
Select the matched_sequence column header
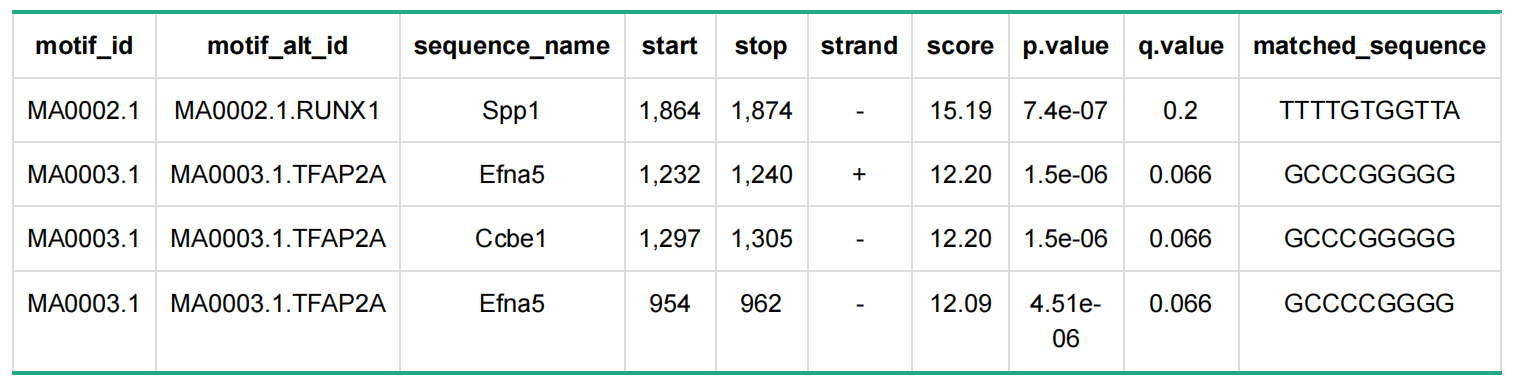pyautogui.click(x=1369, y=46)
